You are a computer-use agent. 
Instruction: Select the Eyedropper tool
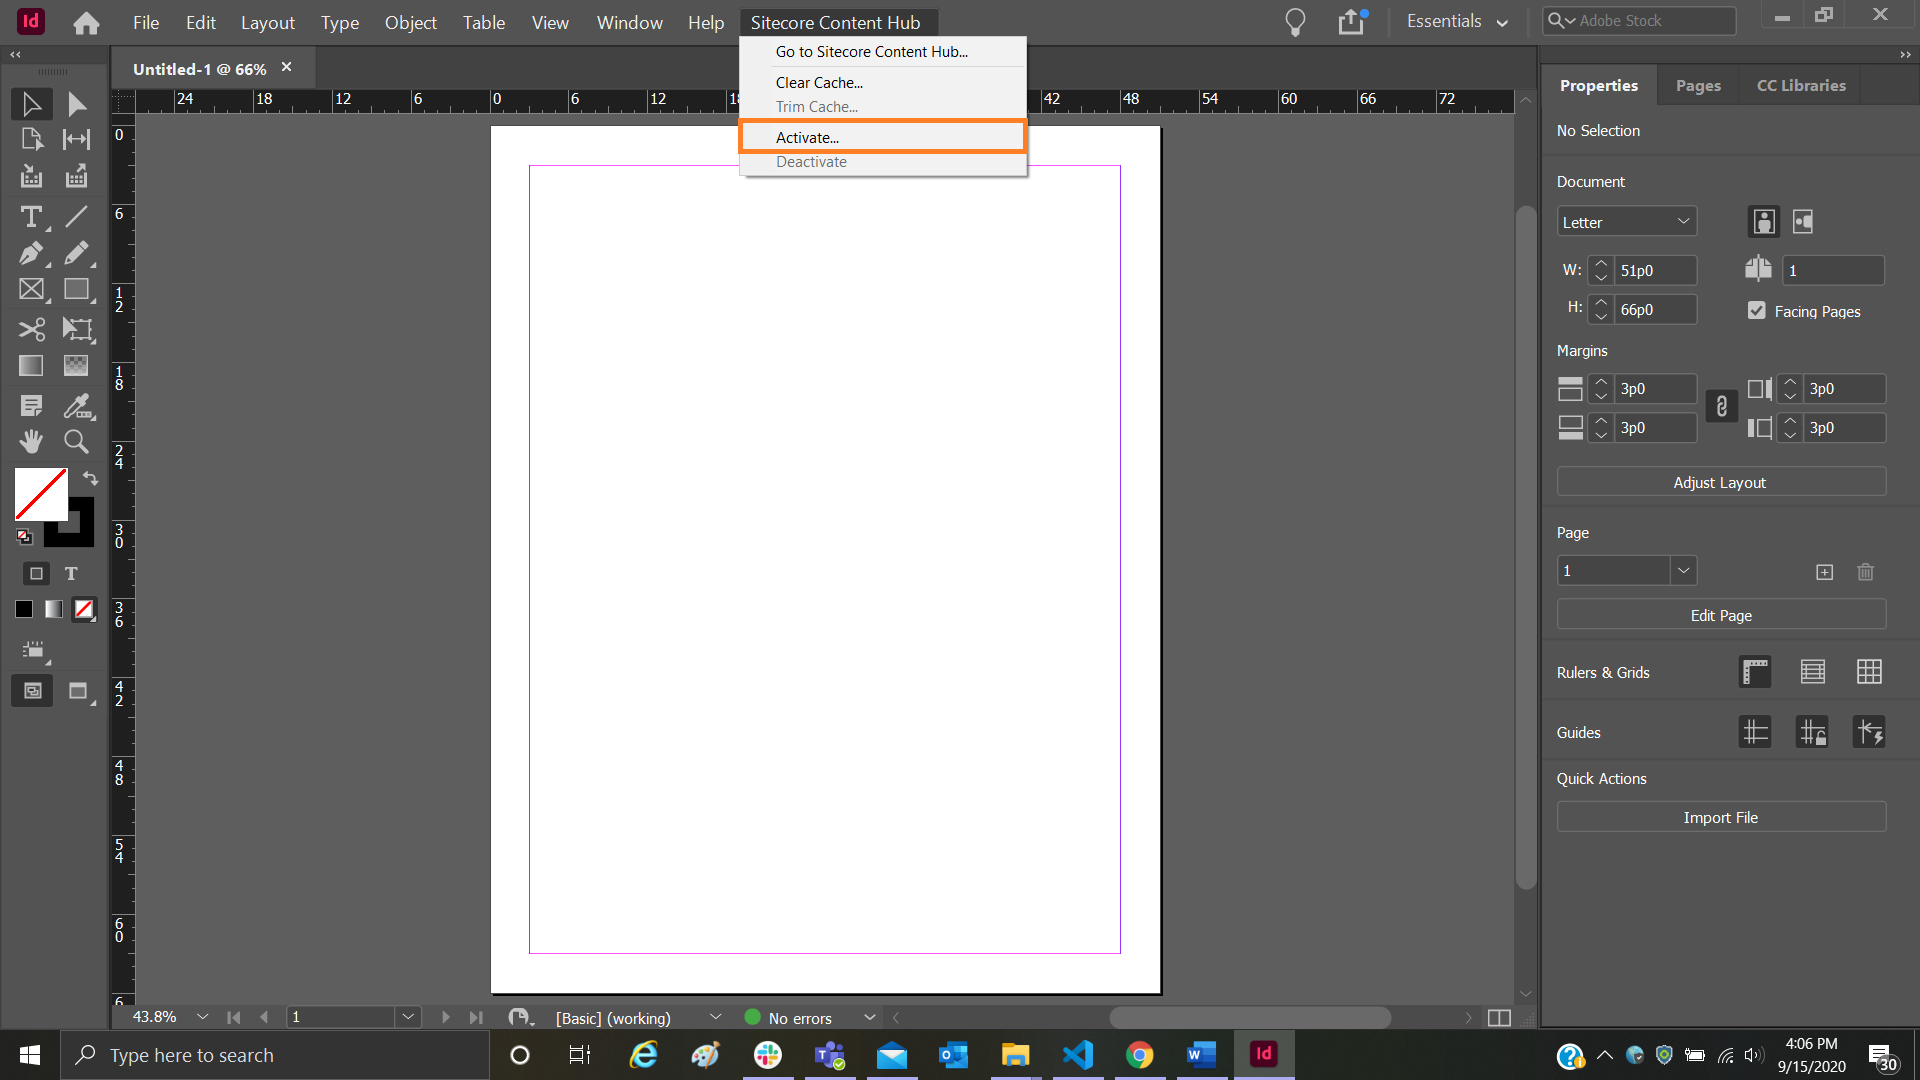[77, 405]
